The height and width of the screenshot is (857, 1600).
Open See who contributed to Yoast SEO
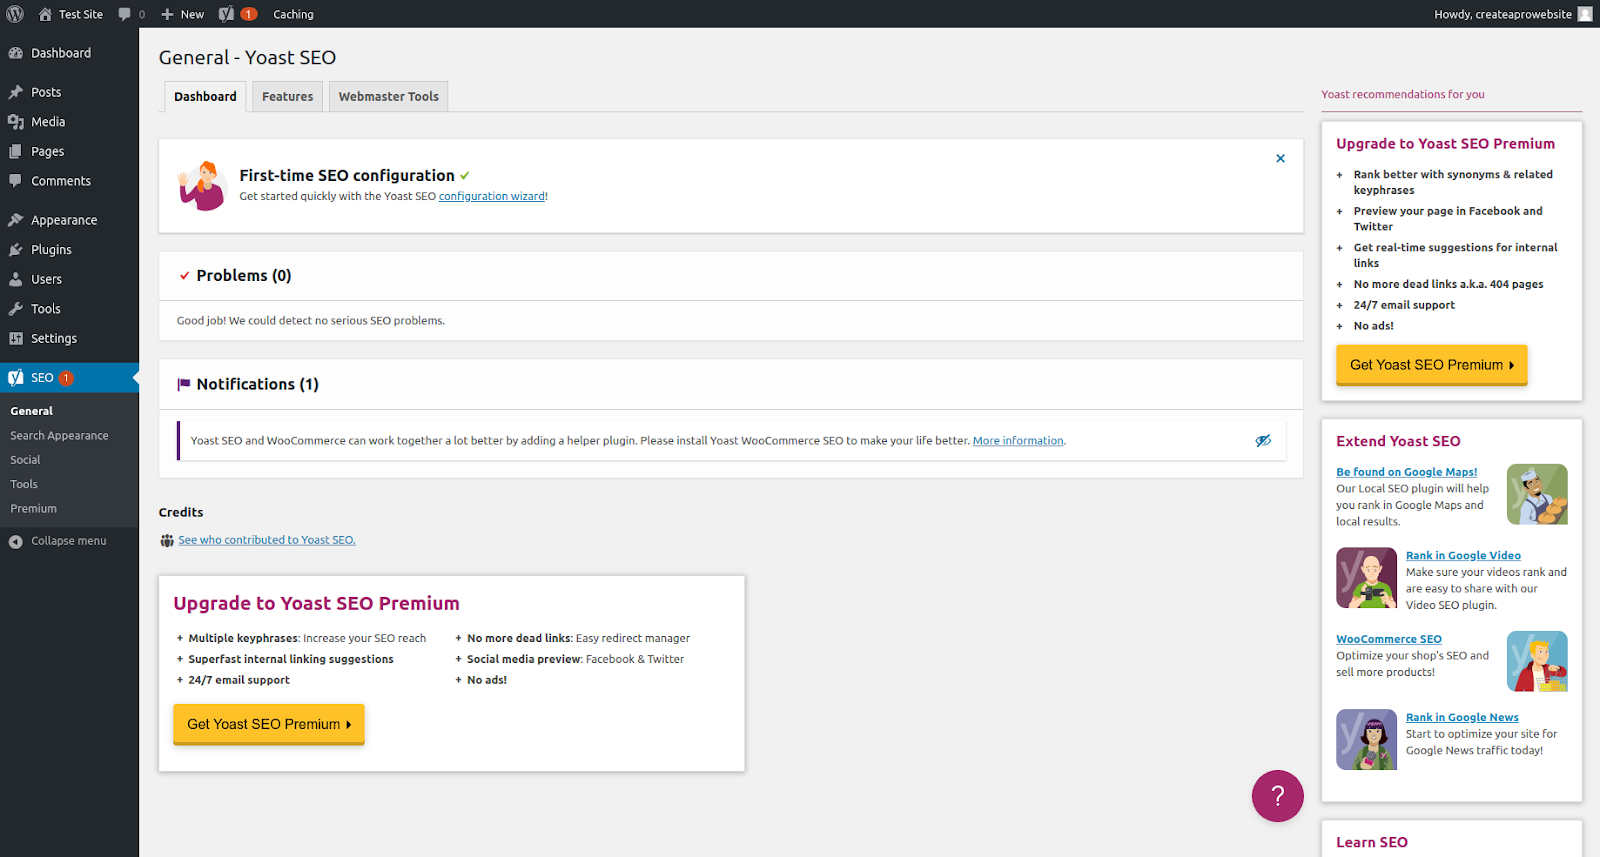[x=267, y=540]
